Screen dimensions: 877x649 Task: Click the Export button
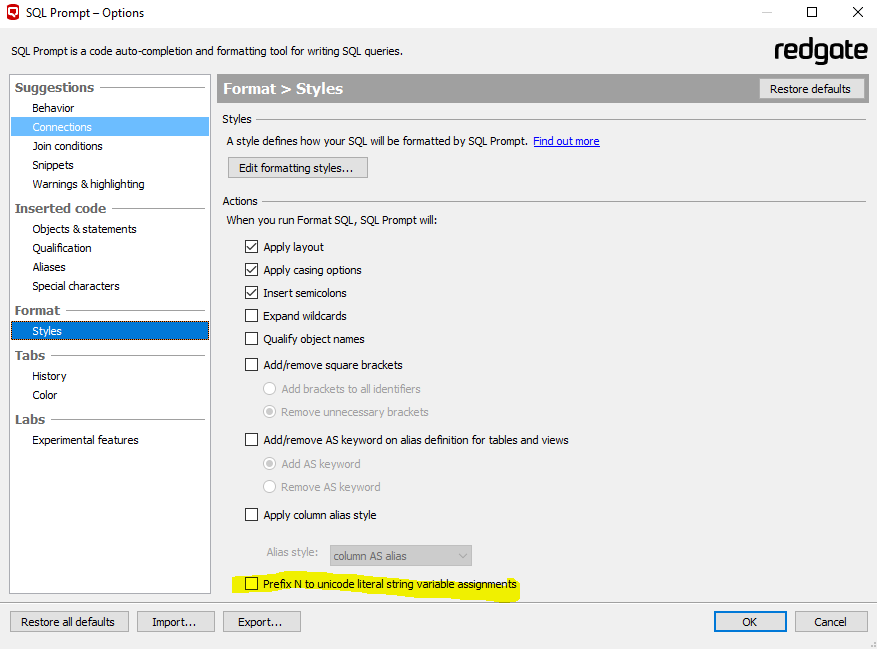(x=261, y=622)
